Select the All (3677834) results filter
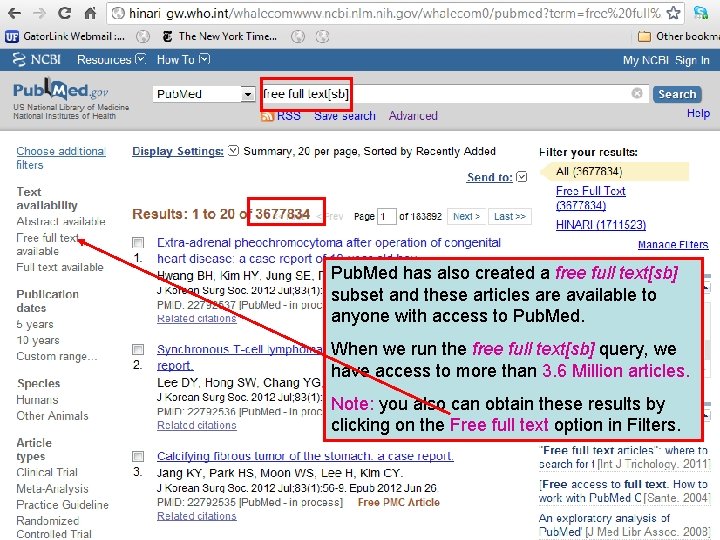The width and height of the screenshot is (720, 540). point(589,172)
